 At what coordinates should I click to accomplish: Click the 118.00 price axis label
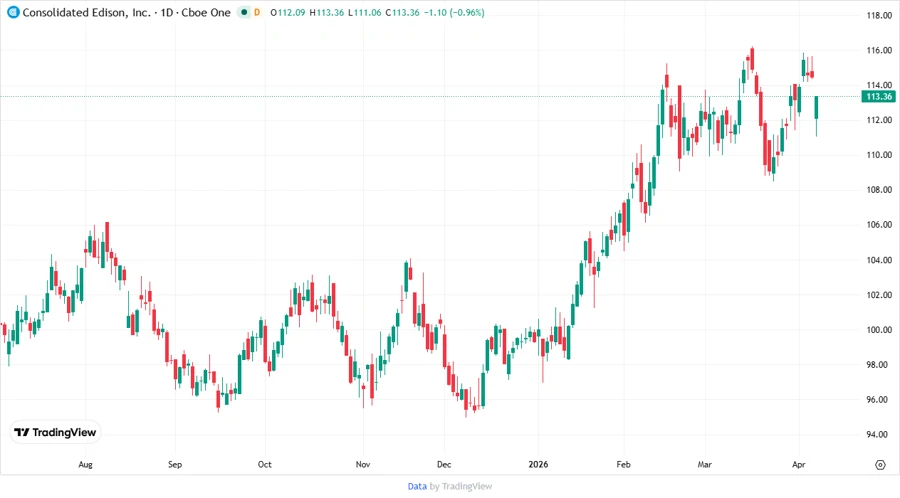(x=879, y=15)
